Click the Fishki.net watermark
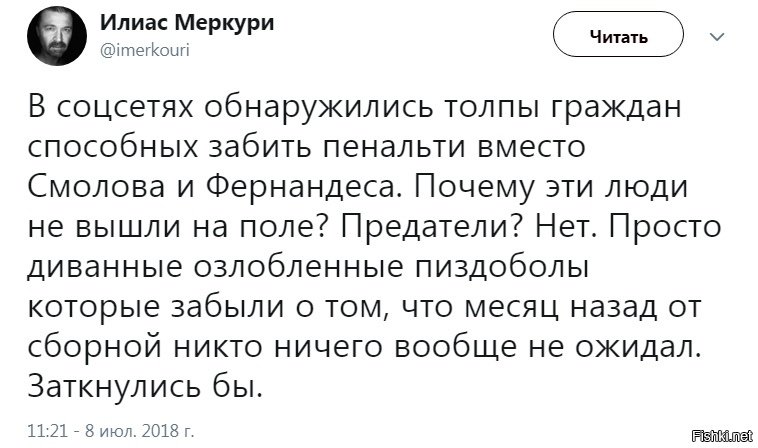Screen dimensions: 758x448 tap(722, 436)
